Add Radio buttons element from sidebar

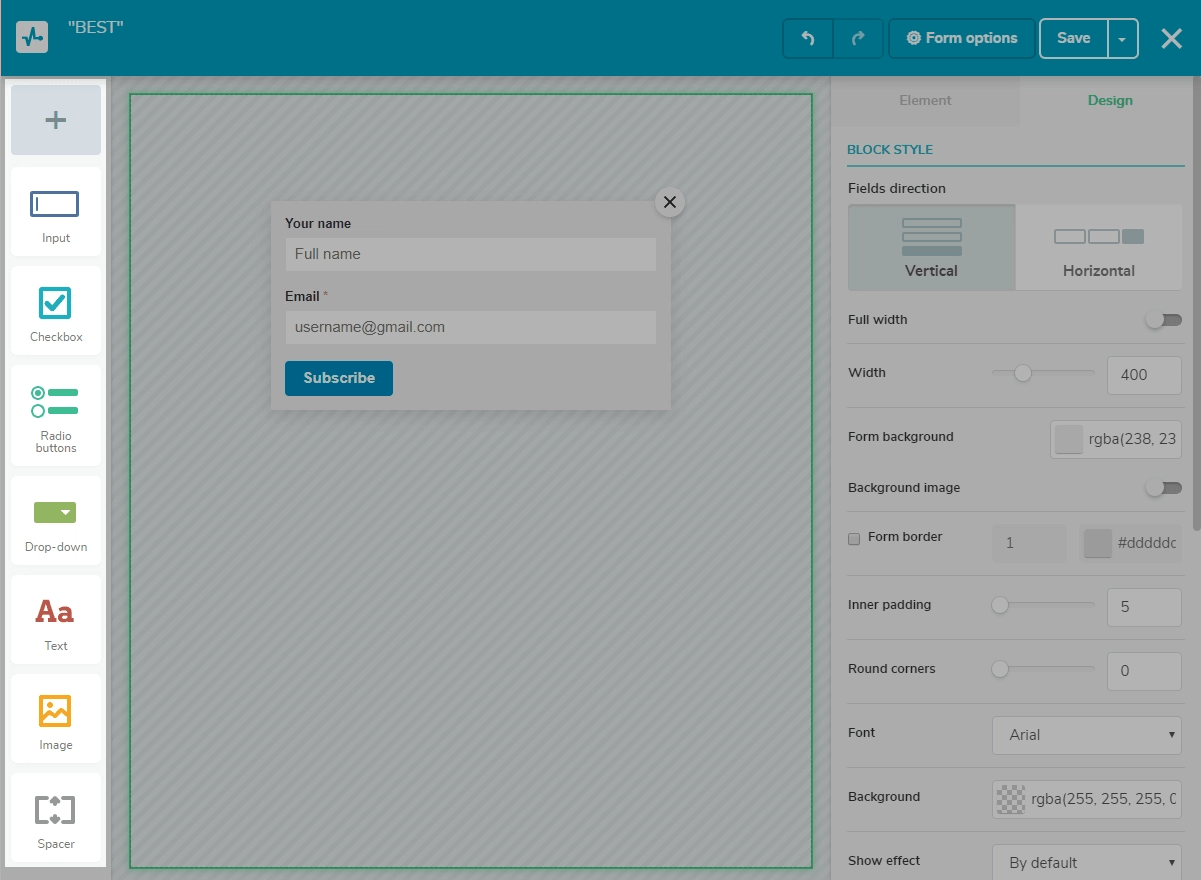(56, 416)
